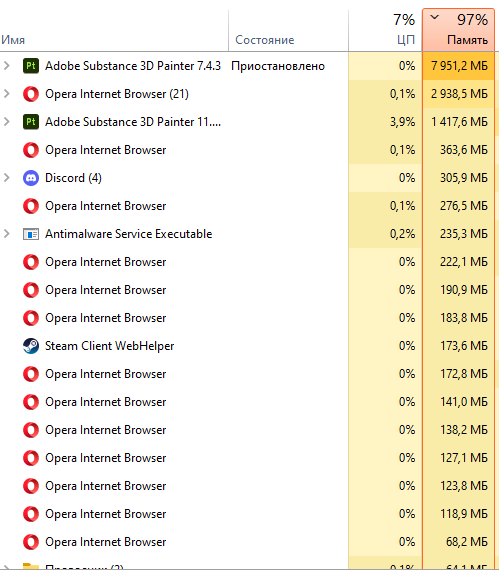Sort by the Состояние column header
This screenshot has width=499, height=572.
(x=288, y=30)
